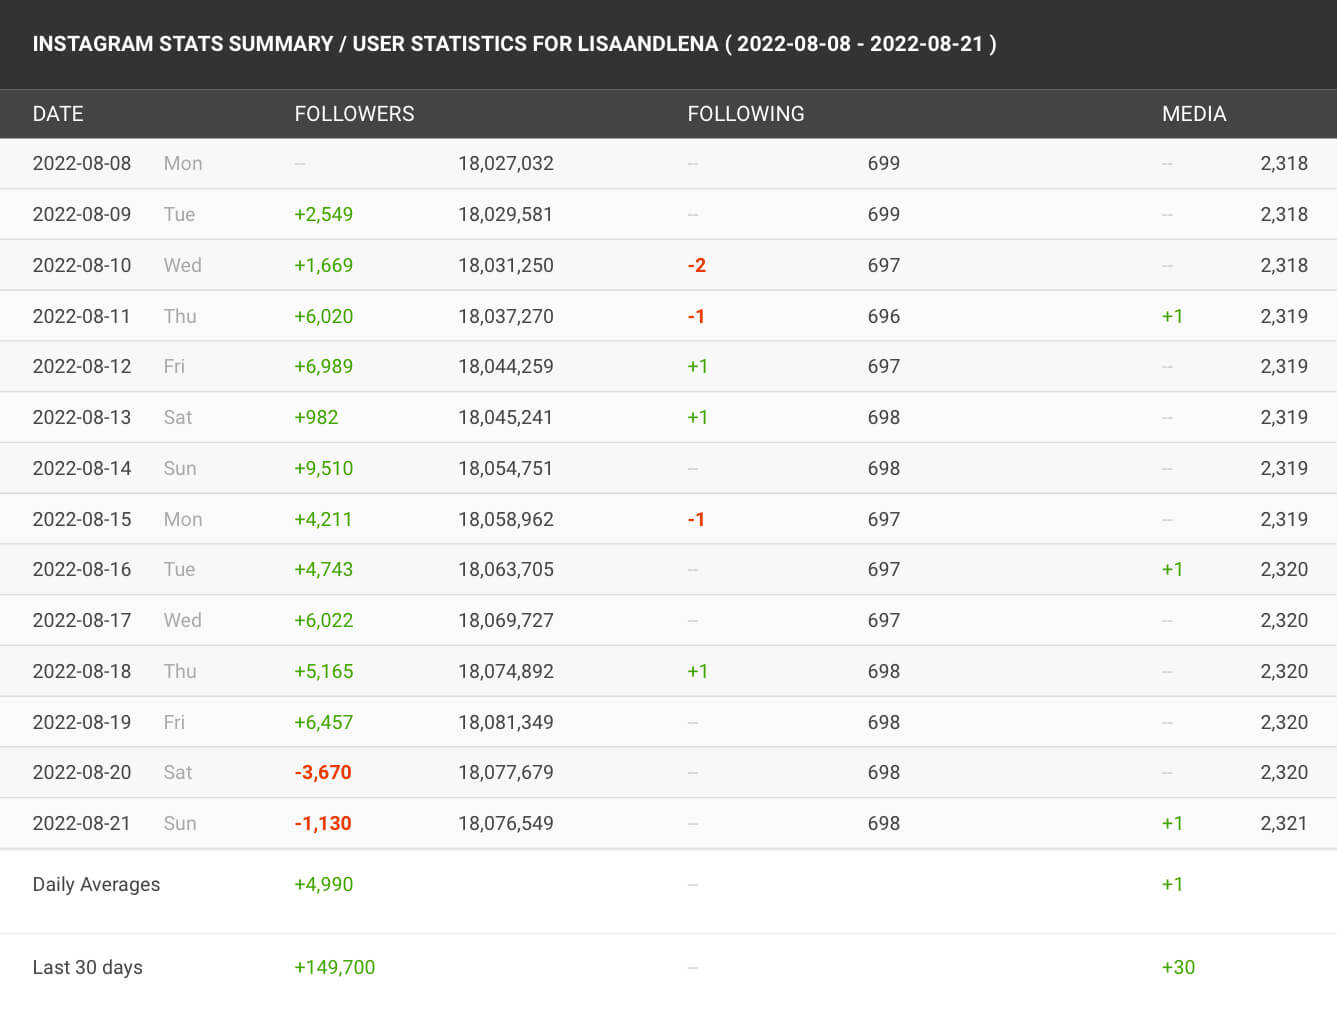Click follower gain +4,743

(x=323, y=569)
